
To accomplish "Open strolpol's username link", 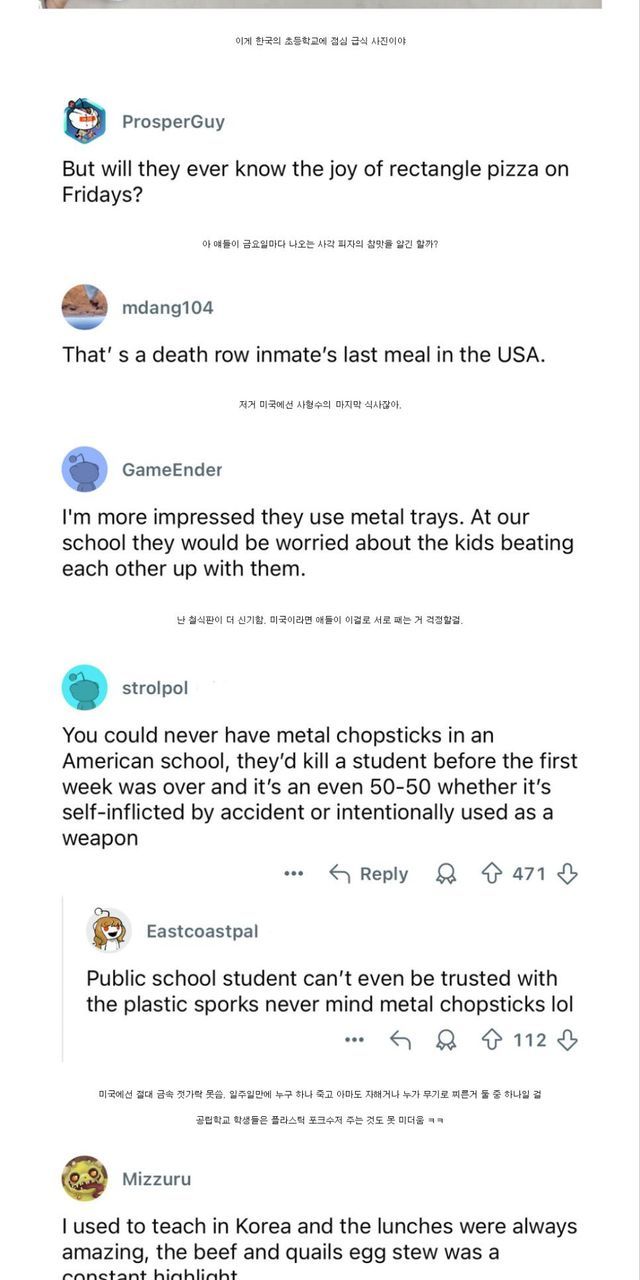I will 155,689.
